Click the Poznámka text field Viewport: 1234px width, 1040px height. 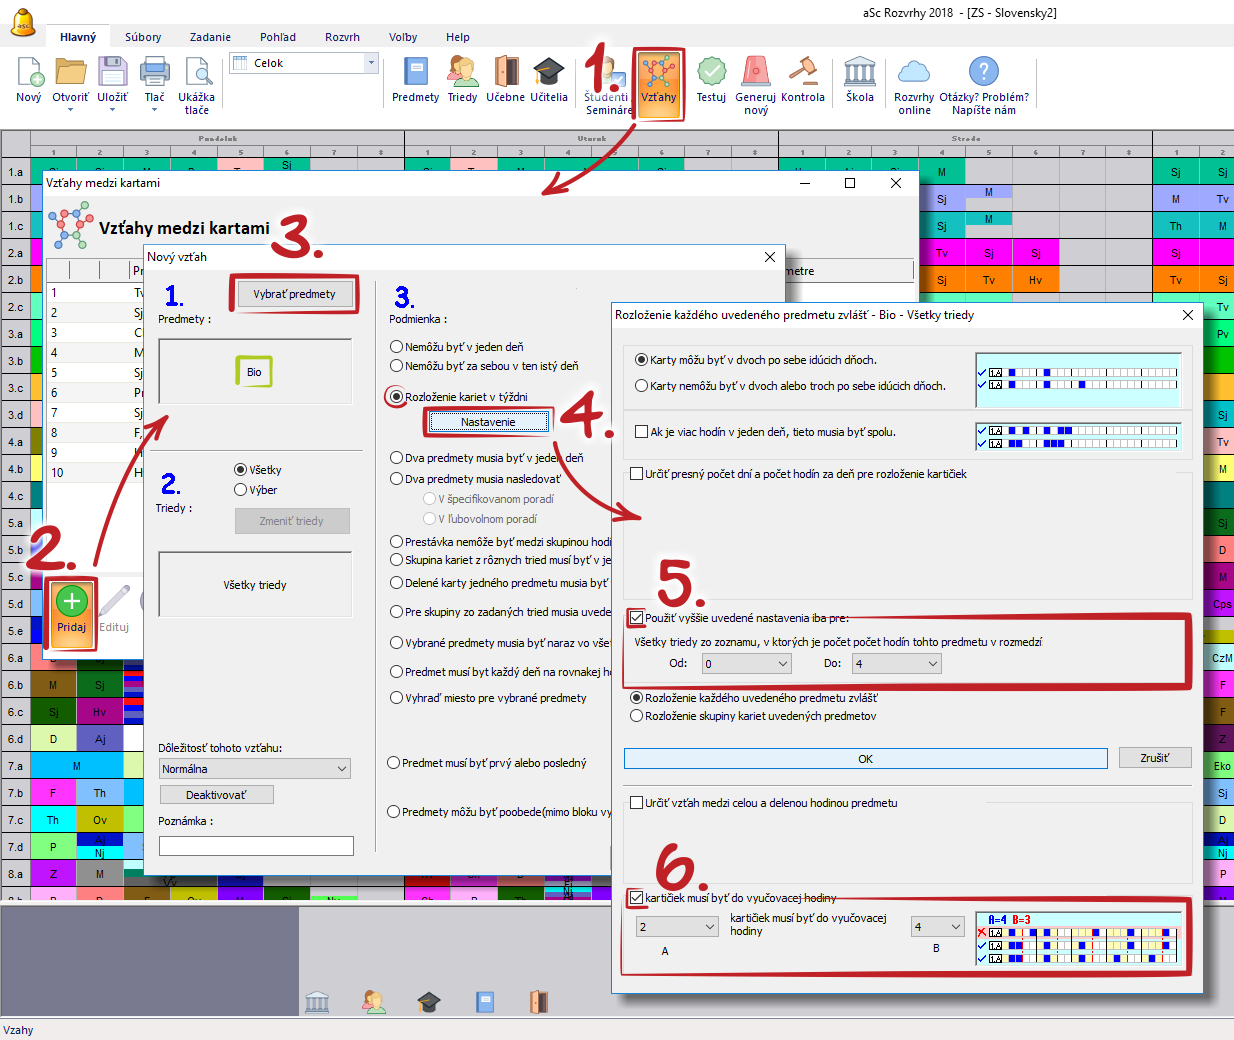pos(256,846)
